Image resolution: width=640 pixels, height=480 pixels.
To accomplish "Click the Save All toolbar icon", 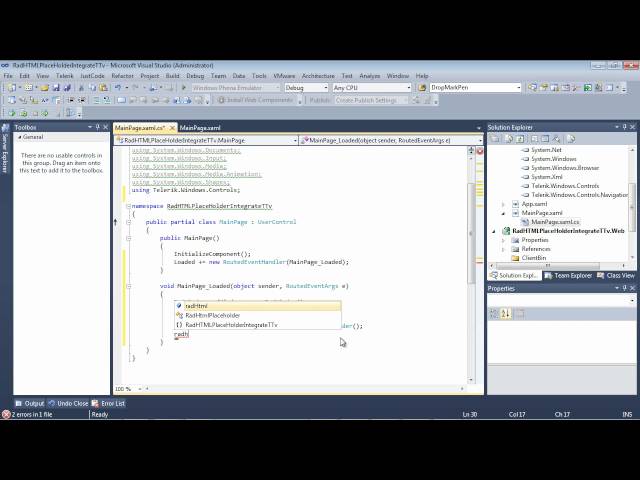I will pos(67,88).
